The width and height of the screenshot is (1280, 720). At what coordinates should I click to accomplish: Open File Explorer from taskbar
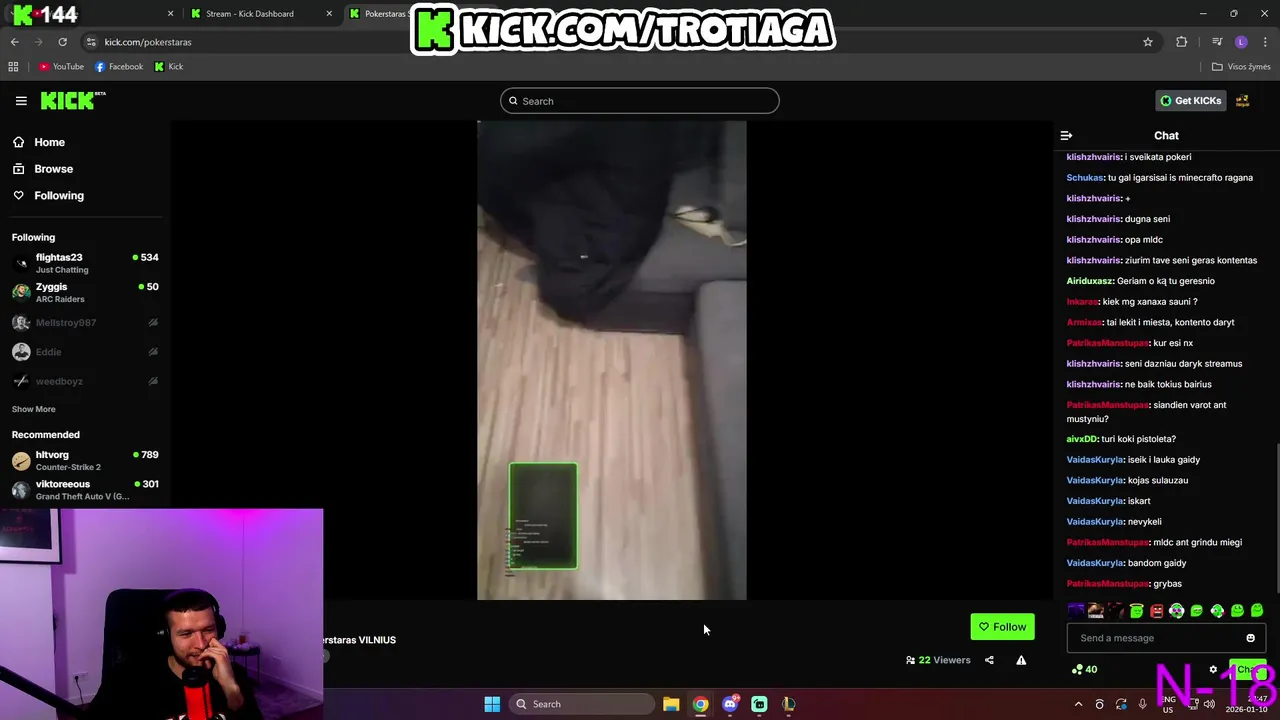(x=671, y=704)
